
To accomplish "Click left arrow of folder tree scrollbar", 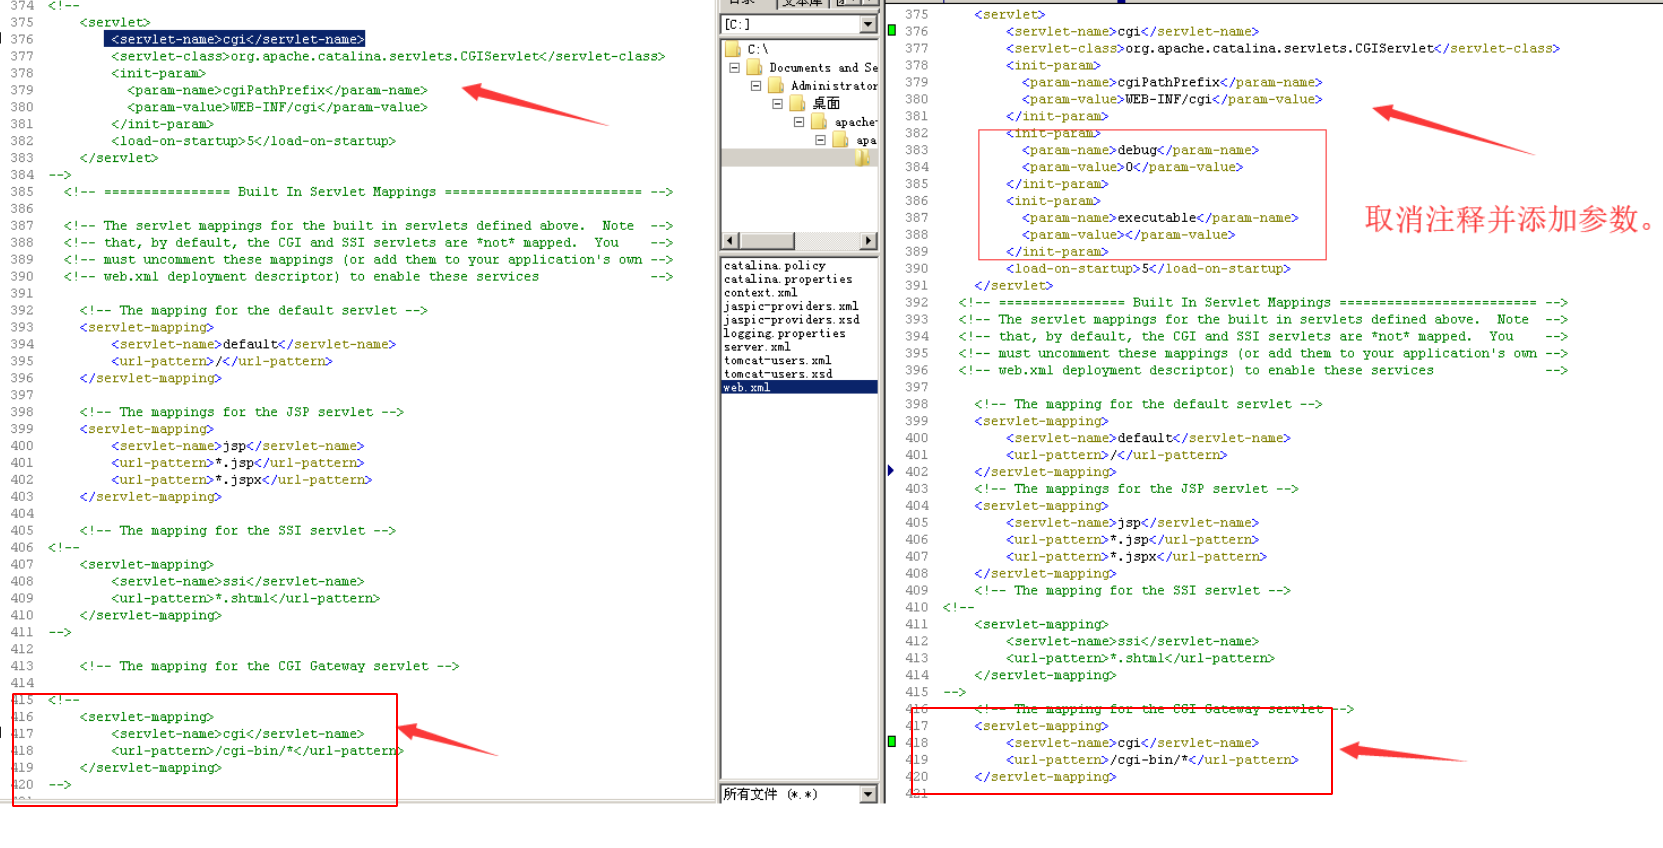I will [730, 241].
